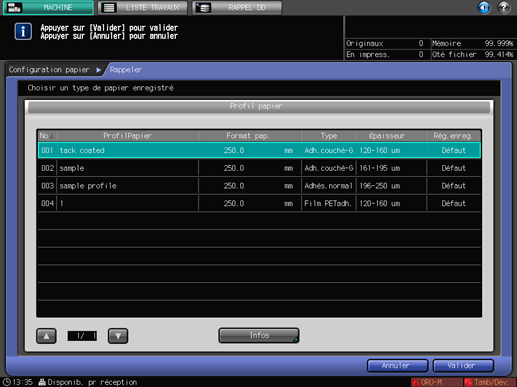Select profile row 004
This screenshot has width=517, height=387.
259,203
